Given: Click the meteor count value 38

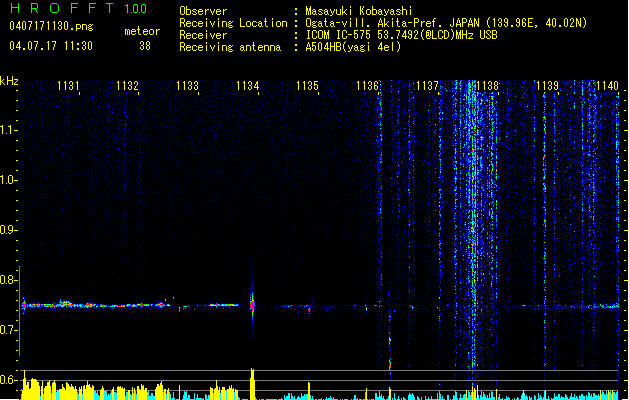Looking at the screenshot, I should [x=145, y=46].
